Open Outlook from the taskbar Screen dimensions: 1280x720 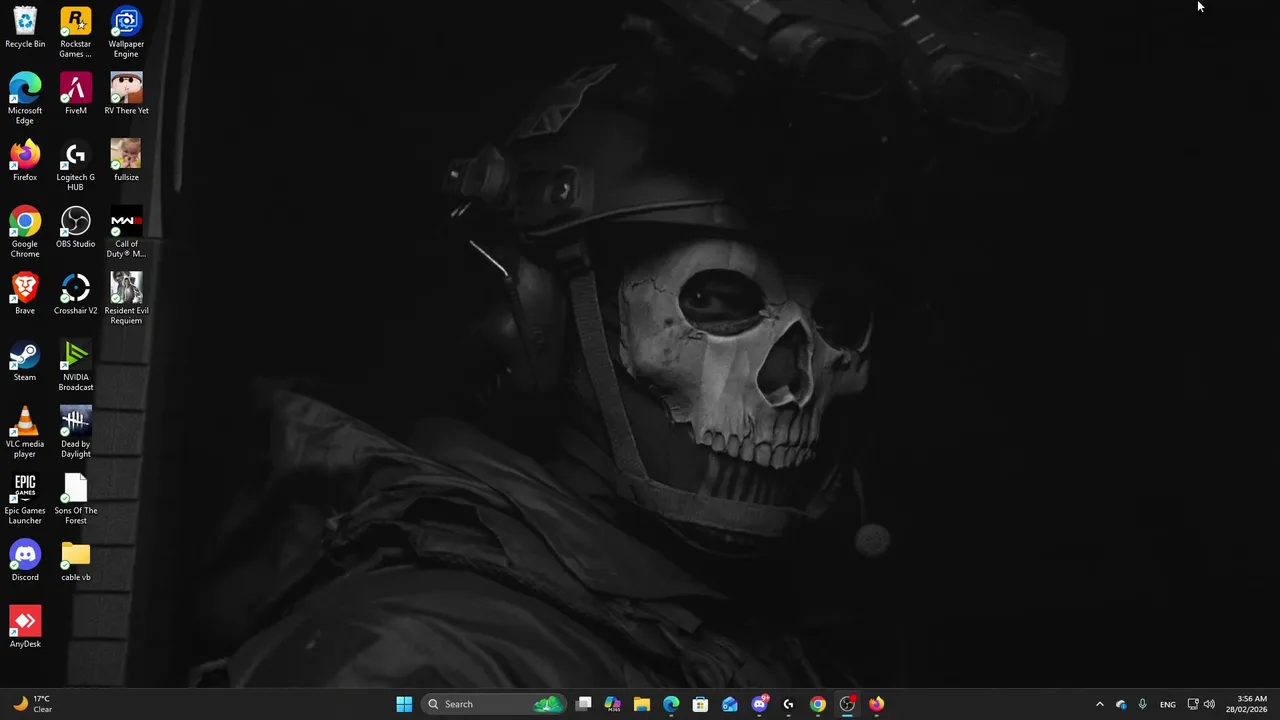coord(730,704)
